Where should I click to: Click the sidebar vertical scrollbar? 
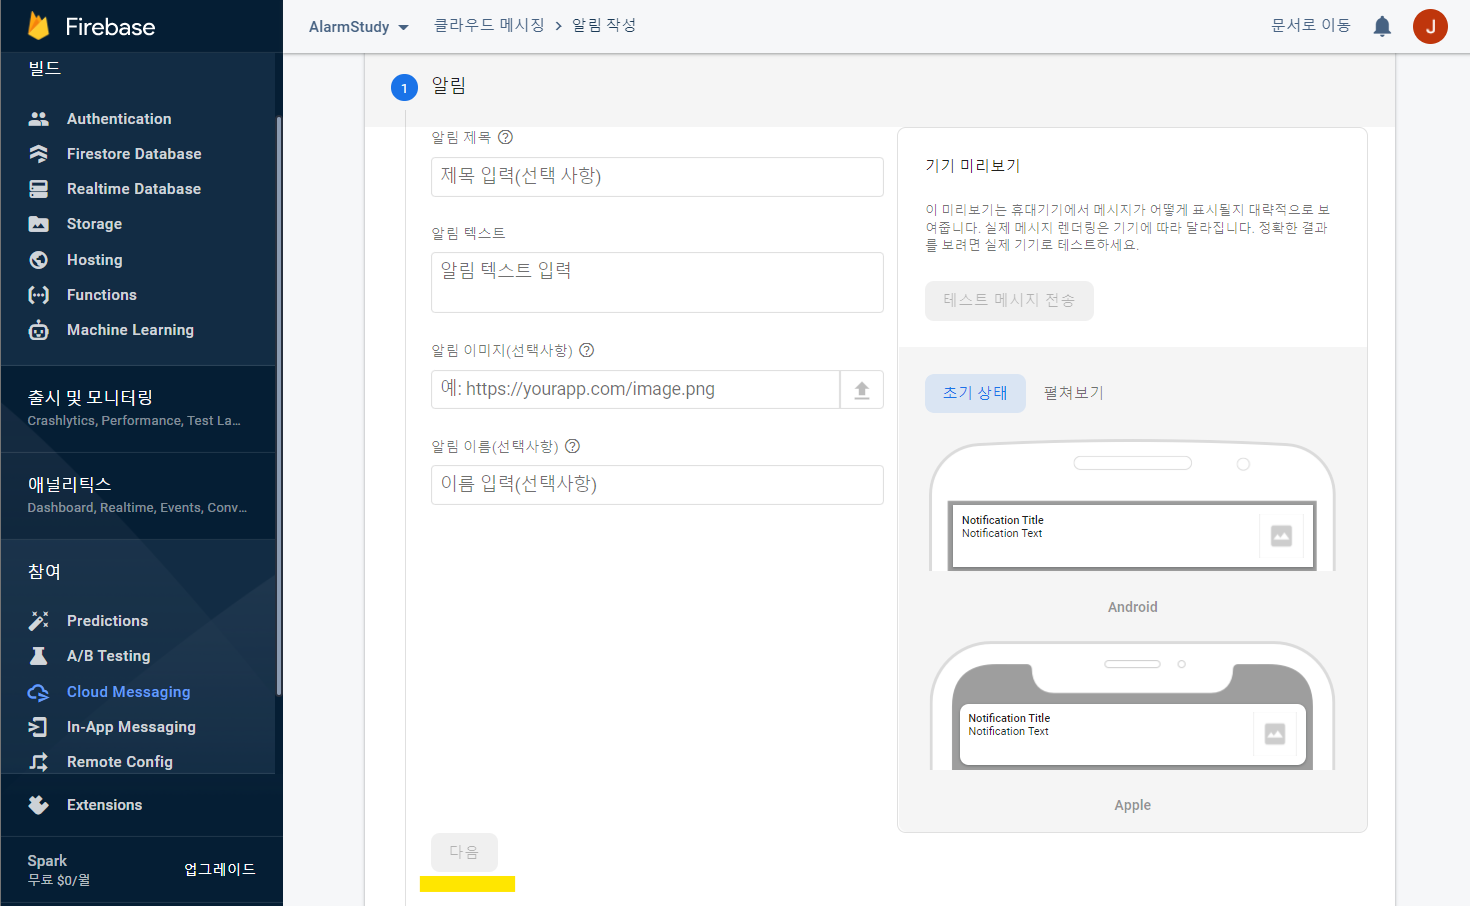point(279,405)
